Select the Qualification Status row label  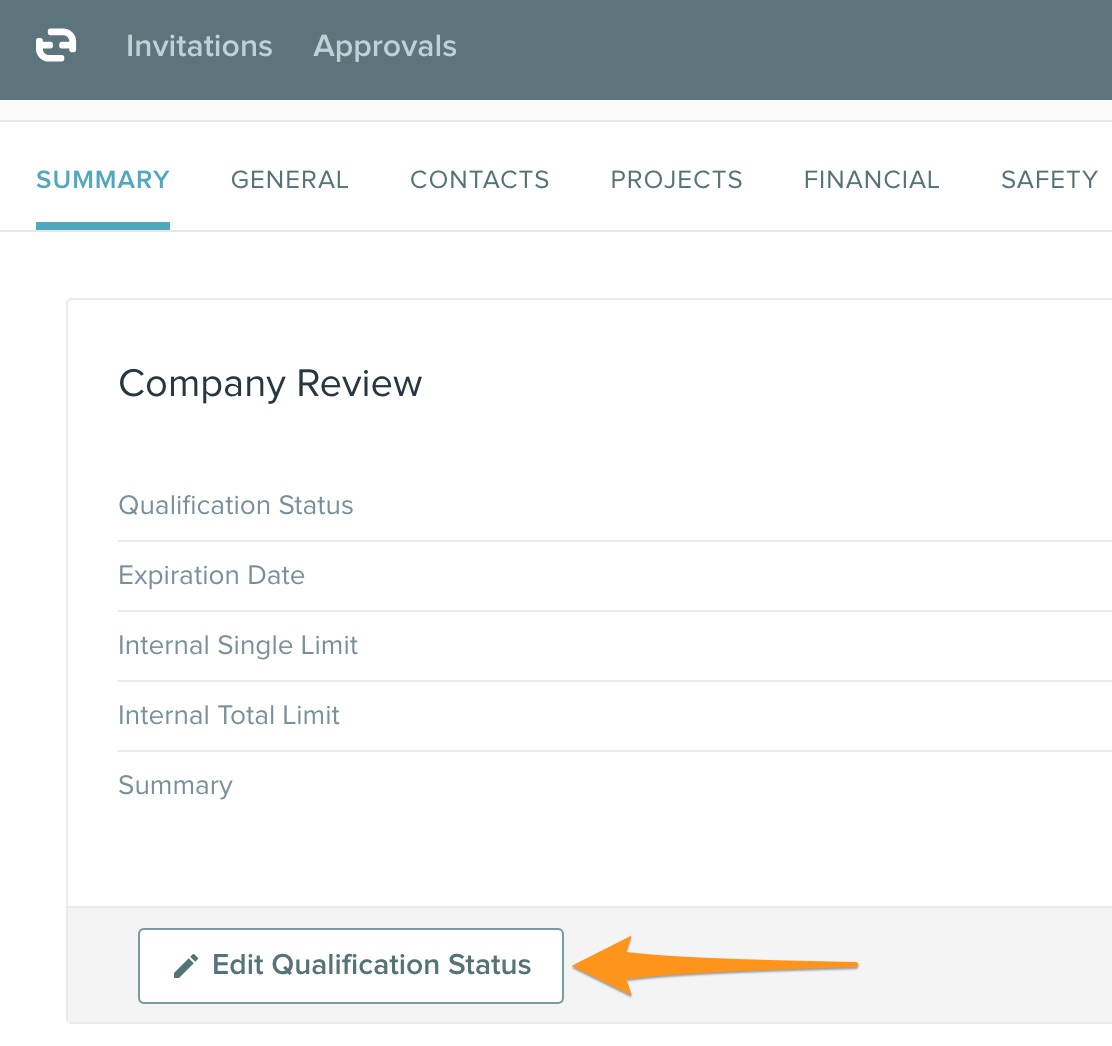coord(236,506)
